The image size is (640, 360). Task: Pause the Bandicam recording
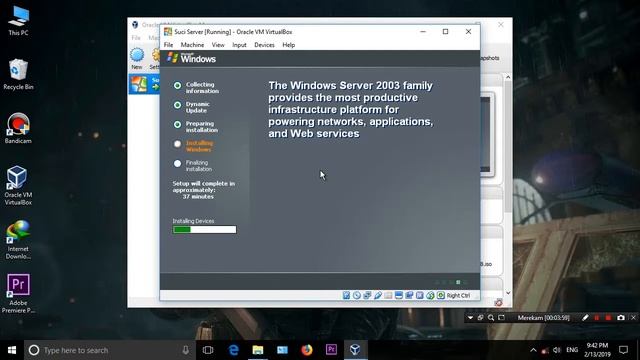(x=597, y=318)
